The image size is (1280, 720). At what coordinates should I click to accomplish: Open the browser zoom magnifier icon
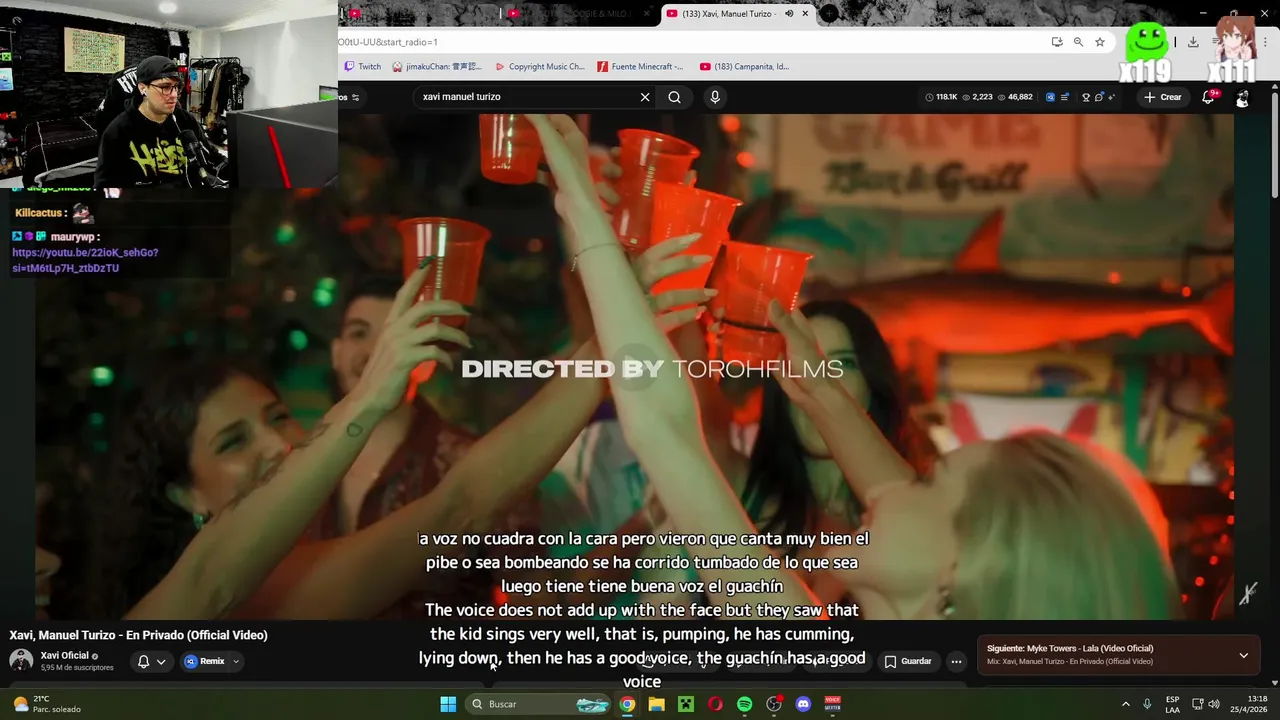tap(1078, 42)
